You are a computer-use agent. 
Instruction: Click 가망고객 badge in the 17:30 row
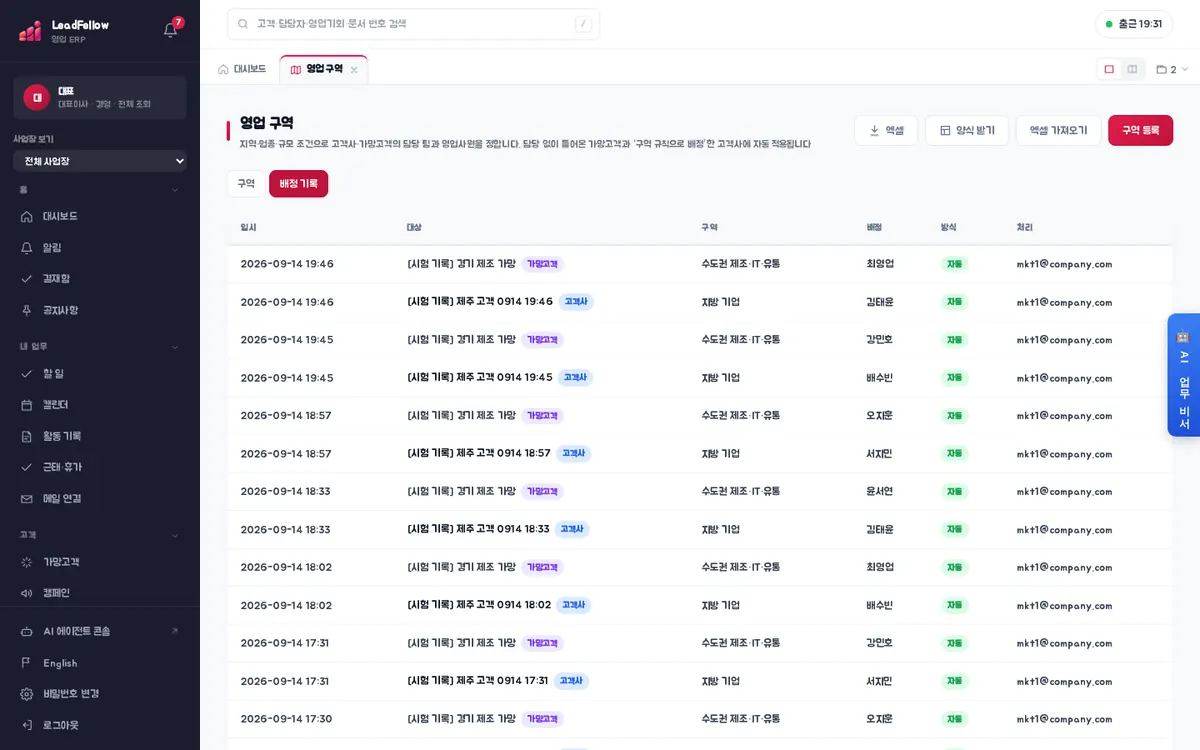[542, 719]
